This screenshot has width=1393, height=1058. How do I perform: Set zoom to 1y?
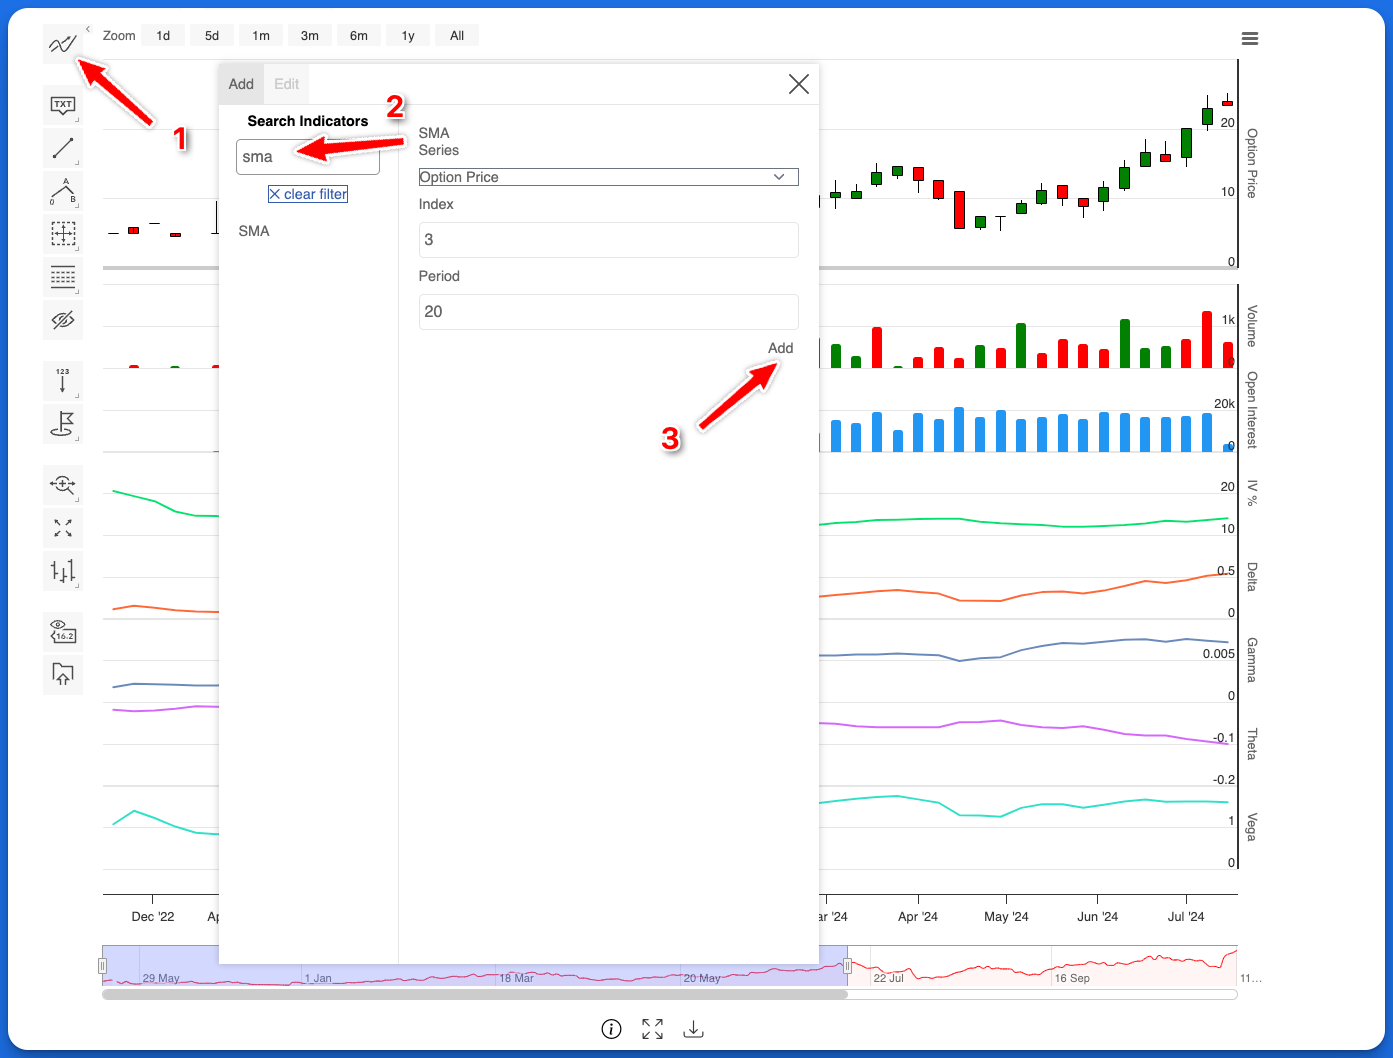[x=408, y=36]
